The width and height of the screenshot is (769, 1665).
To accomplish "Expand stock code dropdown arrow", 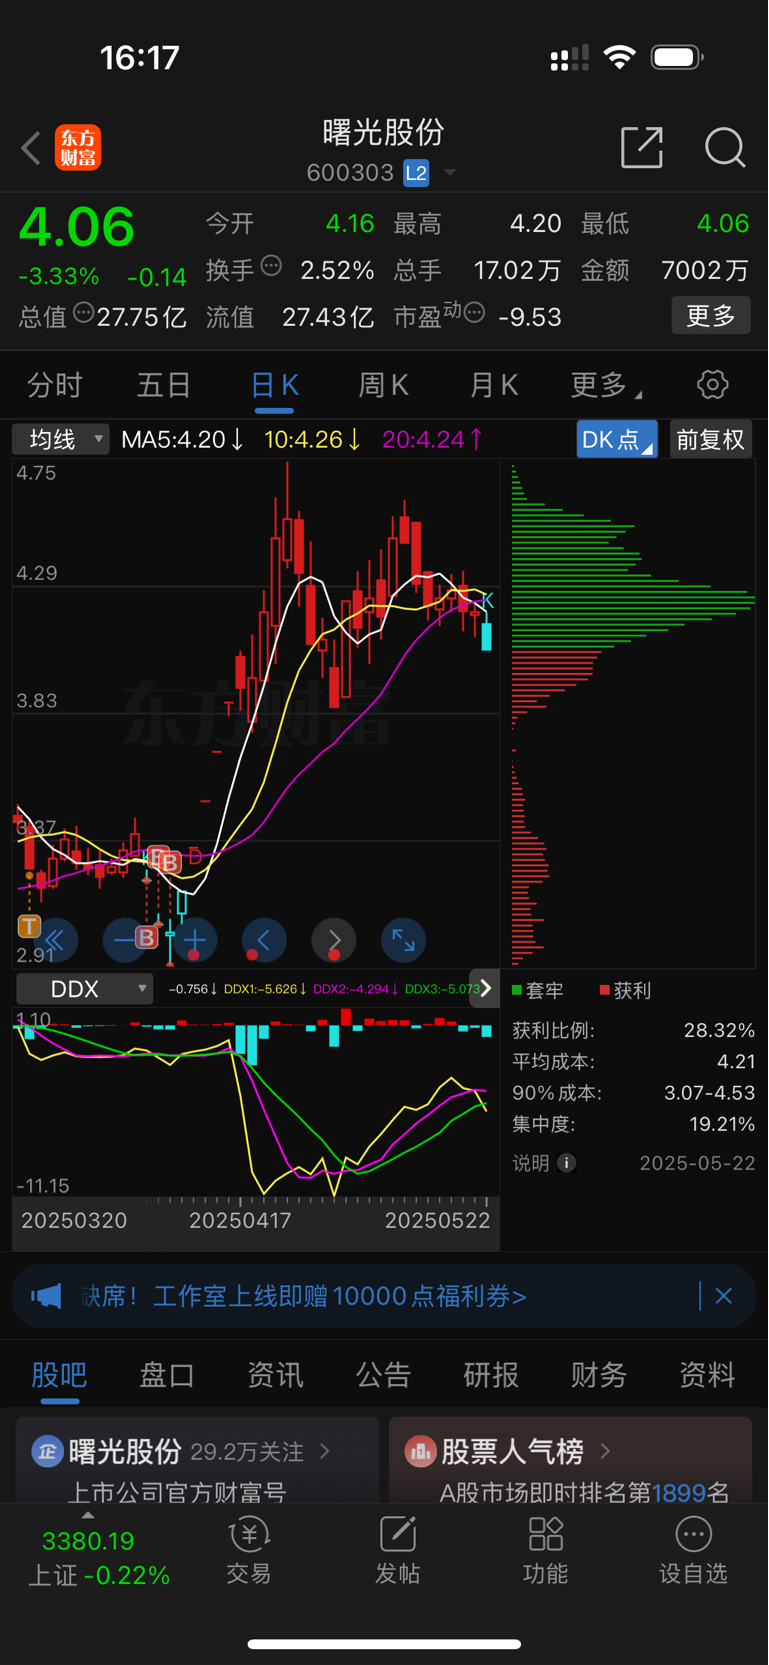I will coord(450,173).
